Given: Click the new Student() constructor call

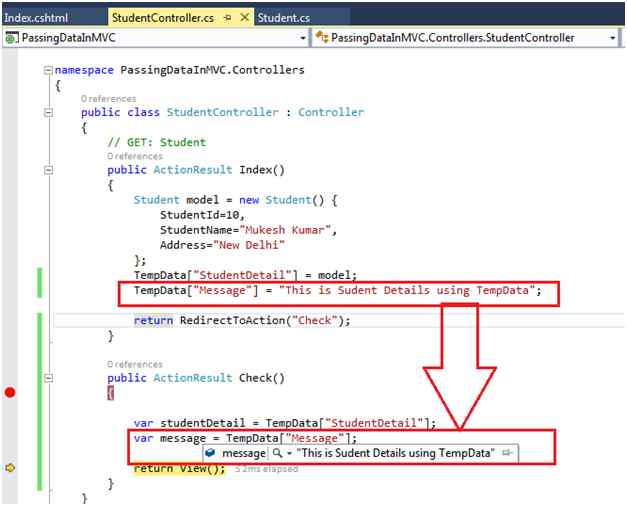Looking at the screenshot, I should click(282, 200).
